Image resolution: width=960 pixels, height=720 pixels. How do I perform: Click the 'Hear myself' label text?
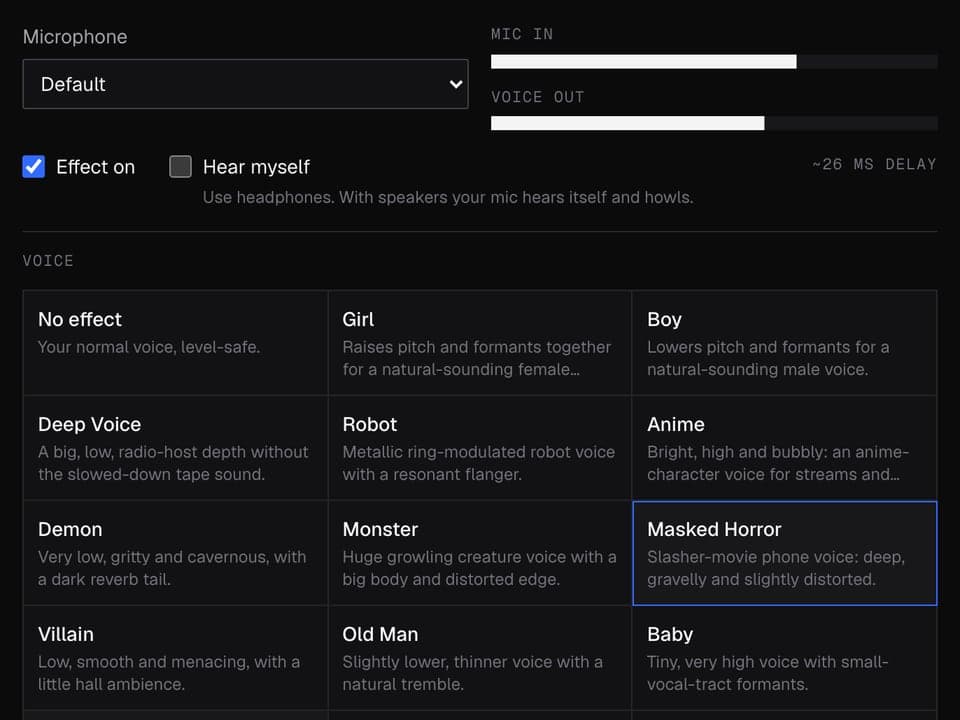tap(256, 167)
